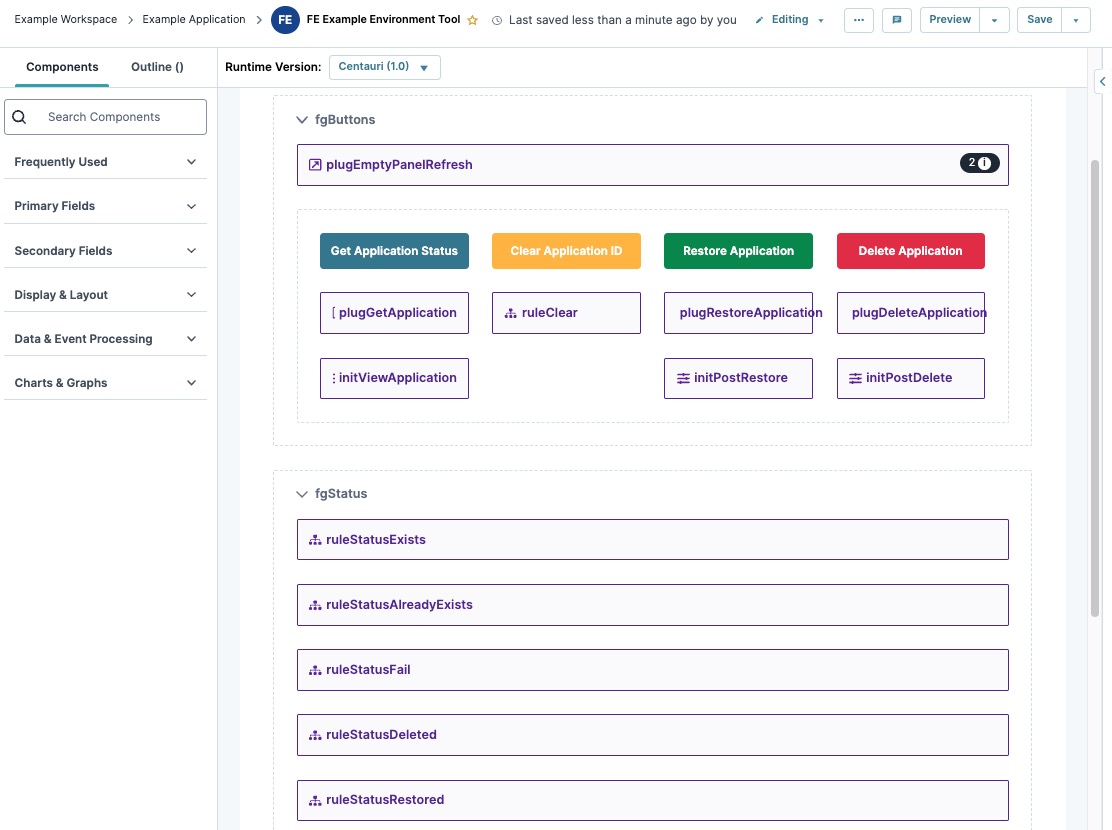Click the ruleStatusAlreadyExists decisions icon
Viewport: 1112px width, 830px height.
coord(315,605)
